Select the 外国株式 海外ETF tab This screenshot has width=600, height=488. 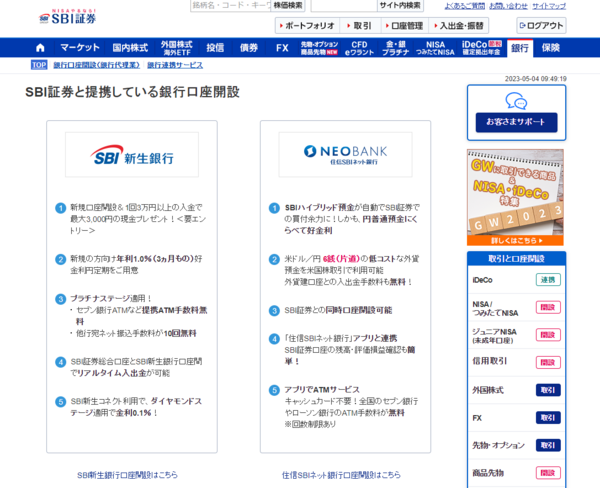[176, 48]
